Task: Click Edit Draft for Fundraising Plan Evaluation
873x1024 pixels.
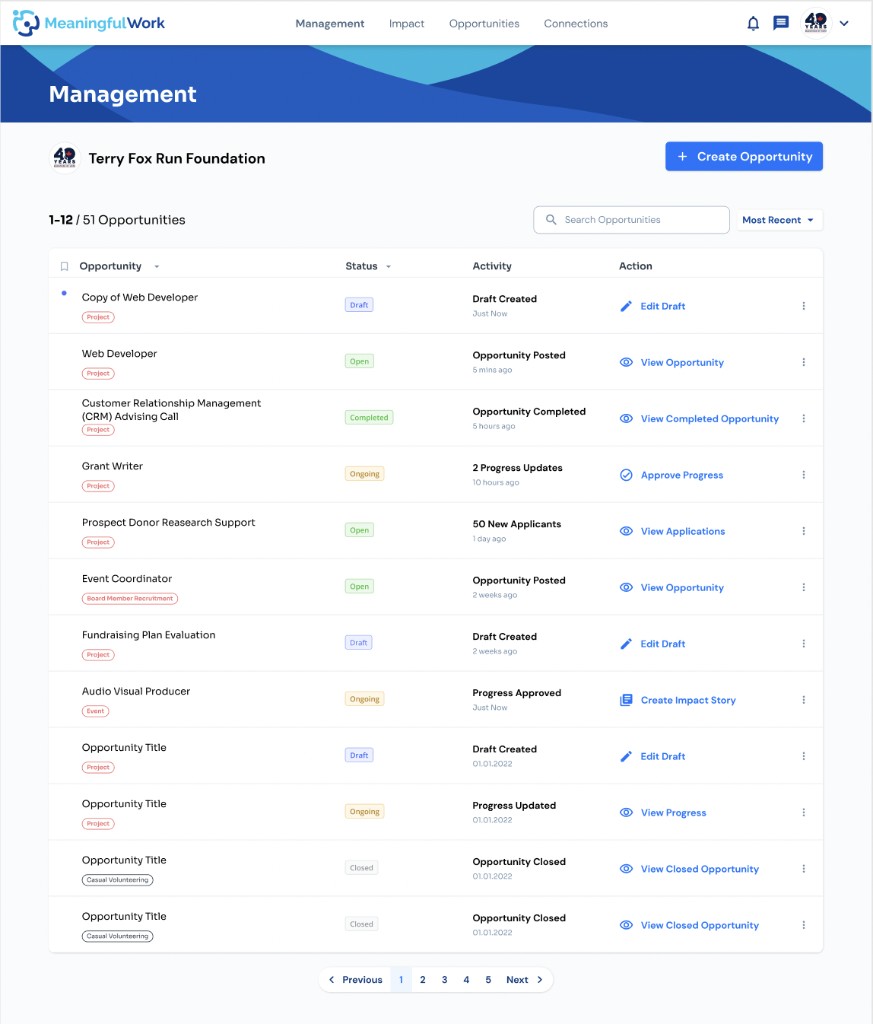Action: (x=652, y=644)
